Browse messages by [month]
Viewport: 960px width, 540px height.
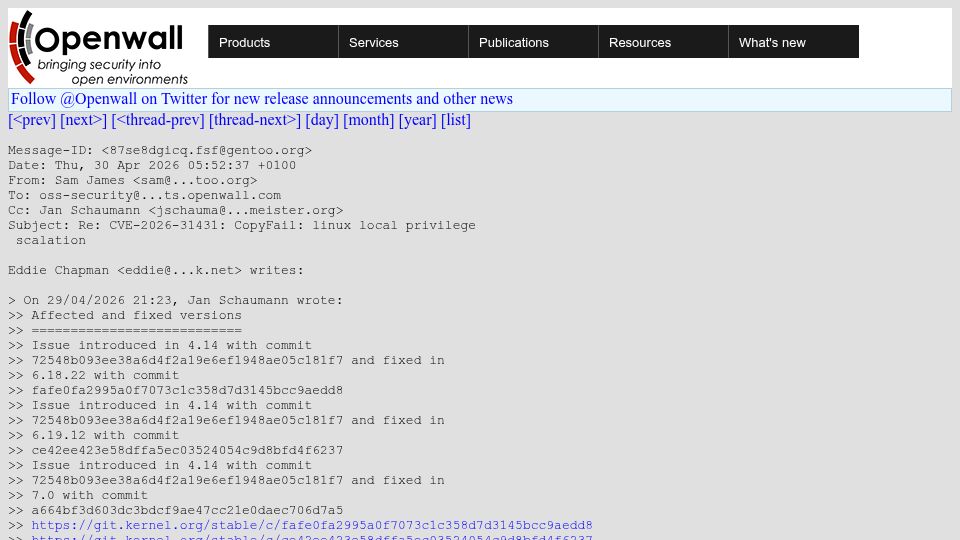(x=369, y=120)
